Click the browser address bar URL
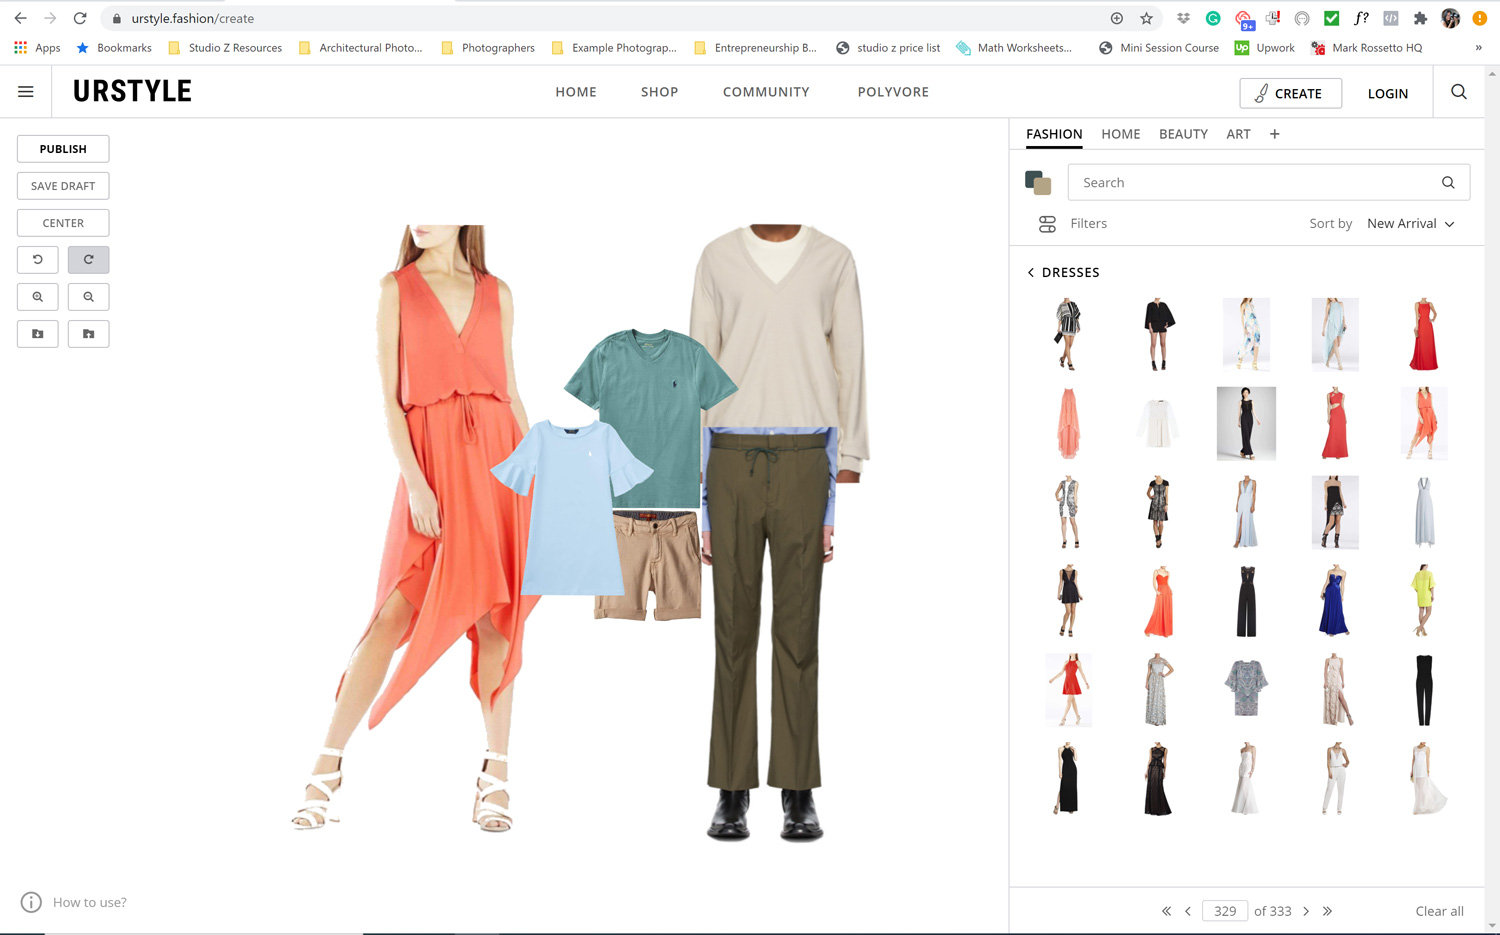 pyautogui.click(x=193, y=18)
